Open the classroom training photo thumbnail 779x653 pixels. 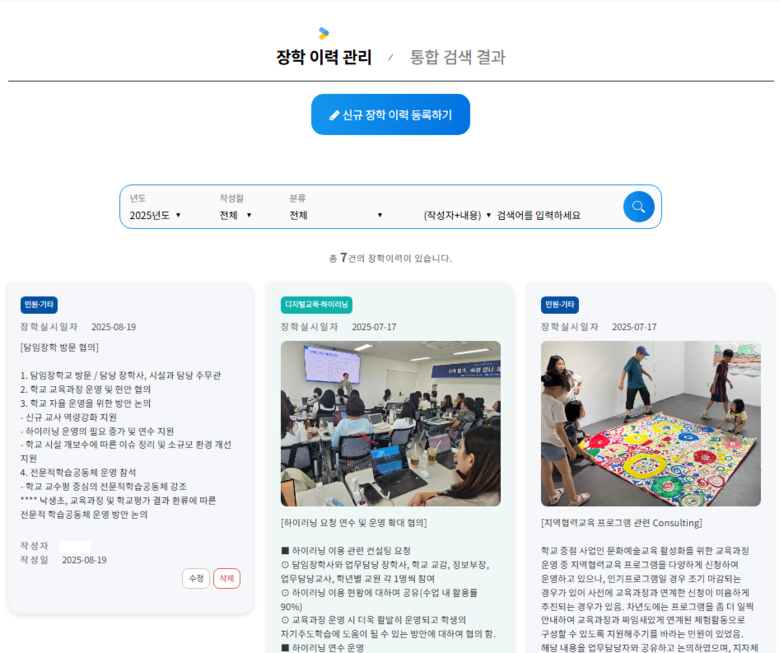[390, 423]
